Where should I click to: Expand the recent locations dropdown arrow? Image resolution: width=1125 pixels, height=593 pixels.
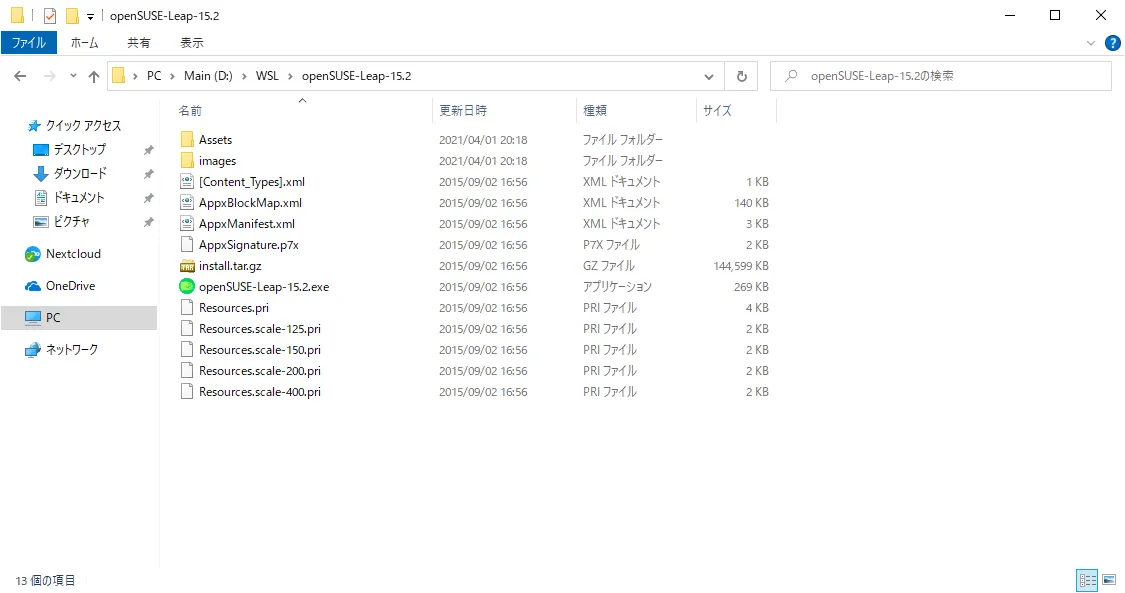(73, 76)
